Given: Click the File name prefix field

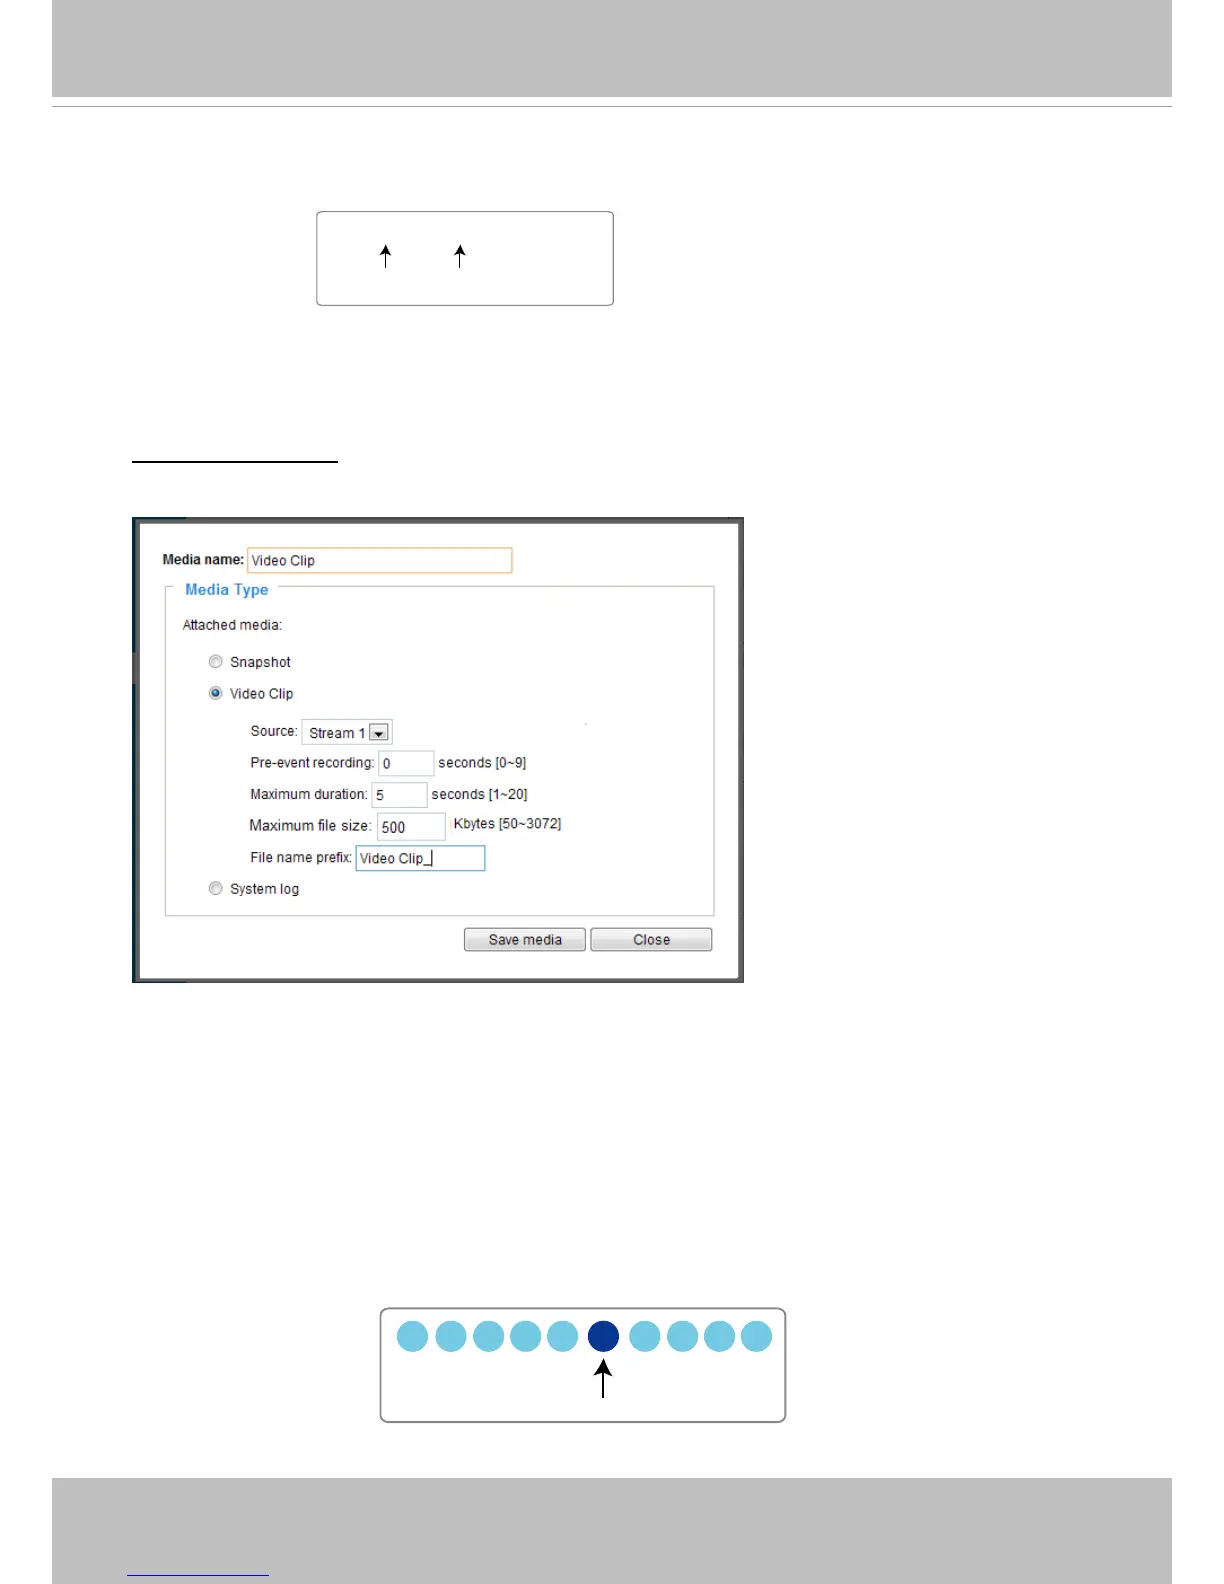Looking at the screenshot, I should [420, 858].
